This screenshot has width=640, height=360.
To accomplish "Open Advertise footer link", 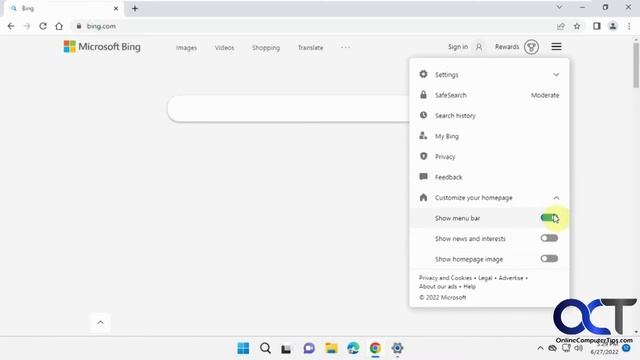I will click(511, 278).
